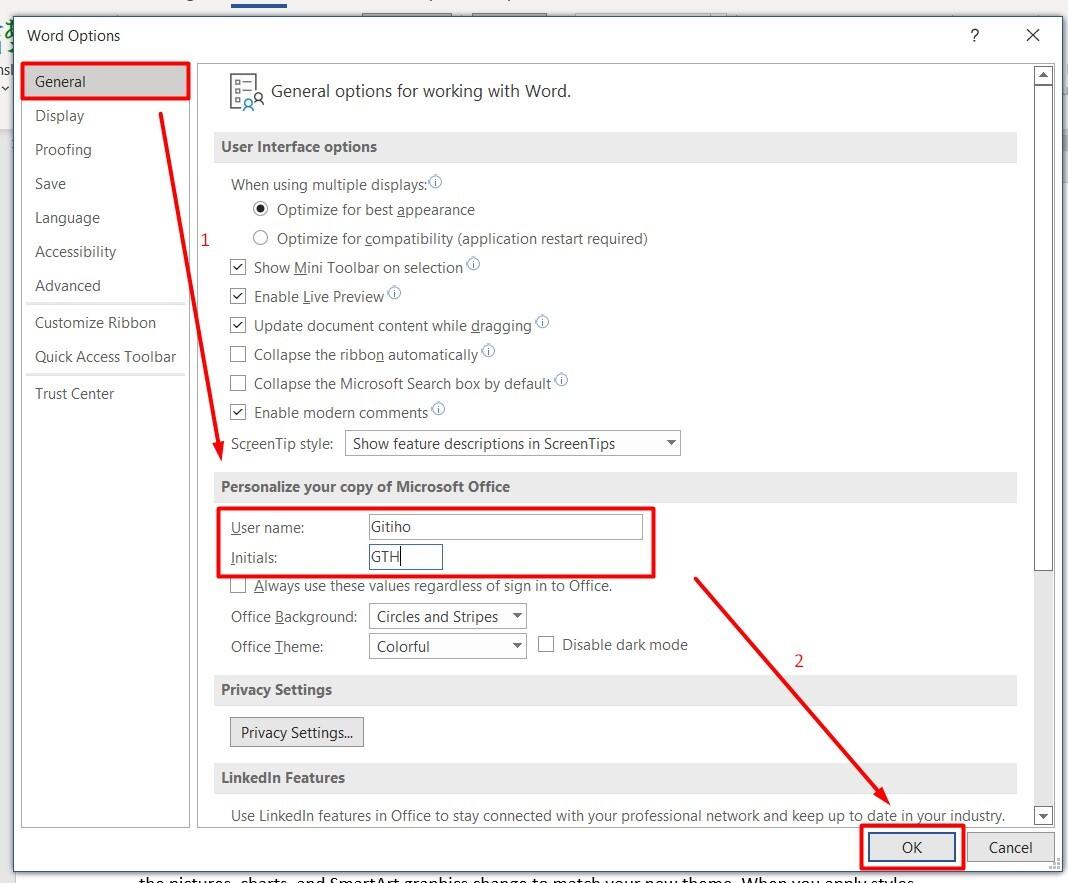Switch to the Display category
The image size is (1068, 883).
point(105,116)
